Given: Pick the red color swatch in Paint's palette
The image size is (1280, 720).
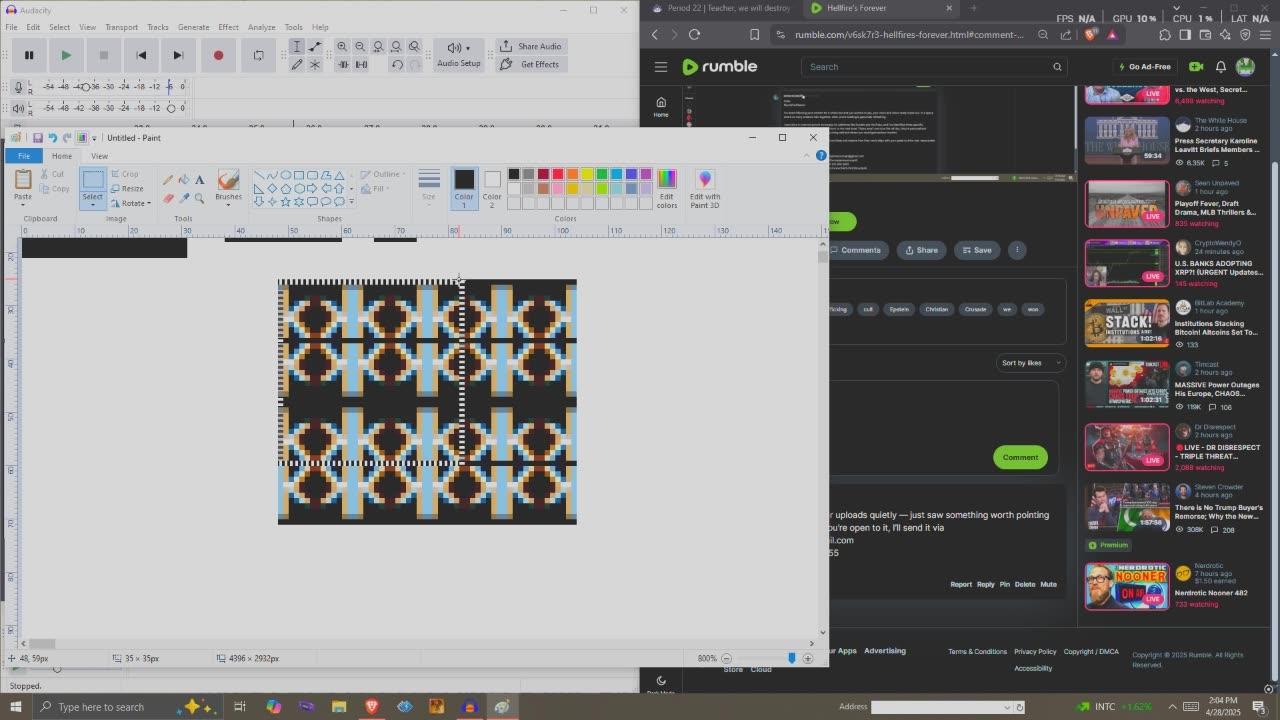Looking at the screenshot, I should coord(558,174).
